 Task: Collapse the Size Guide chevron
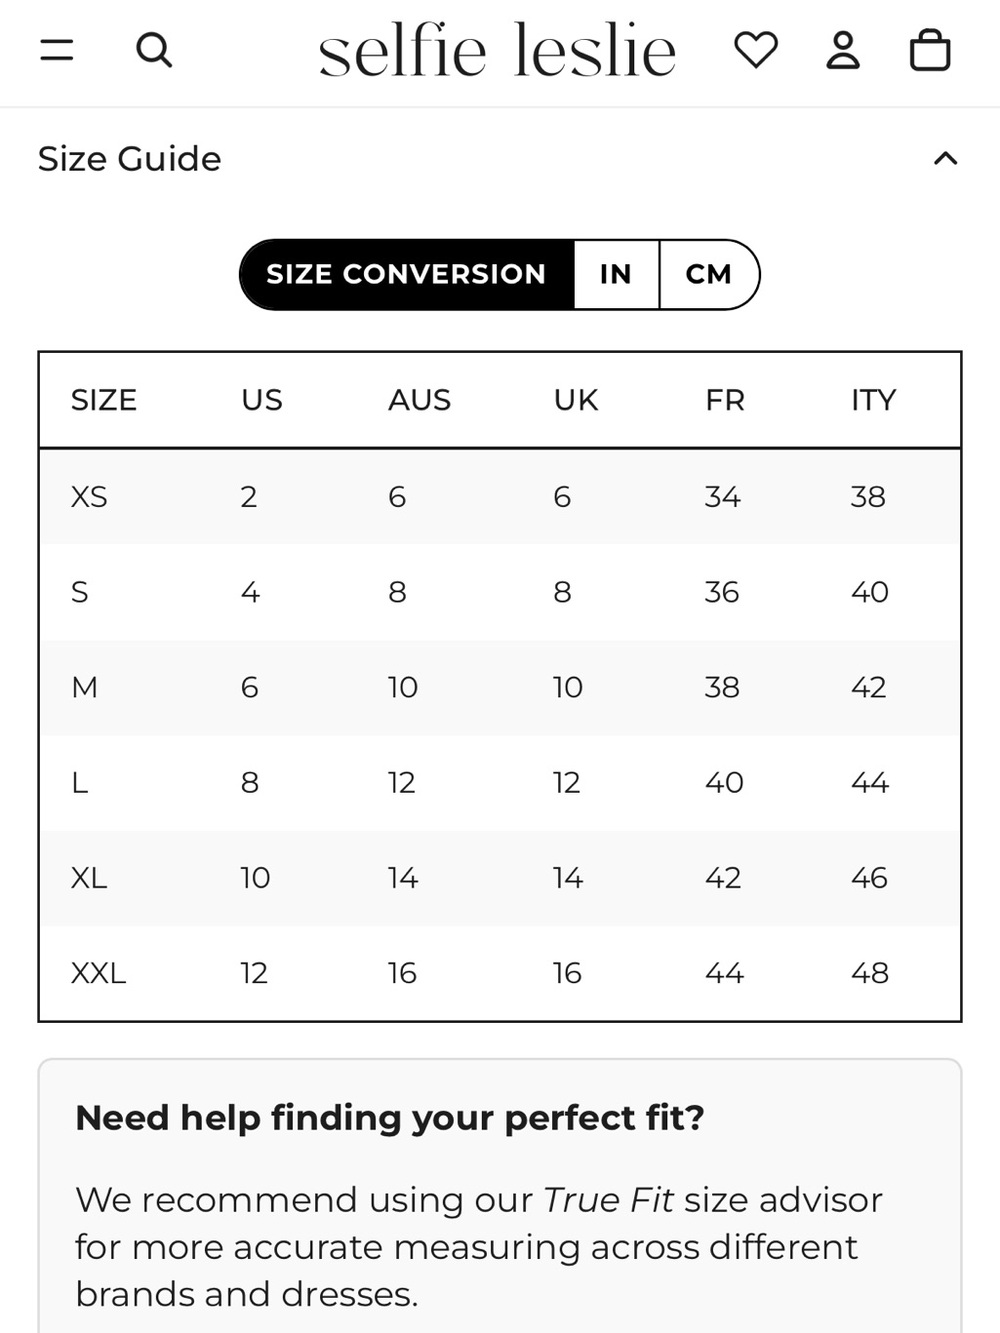[x=945, y=158]
